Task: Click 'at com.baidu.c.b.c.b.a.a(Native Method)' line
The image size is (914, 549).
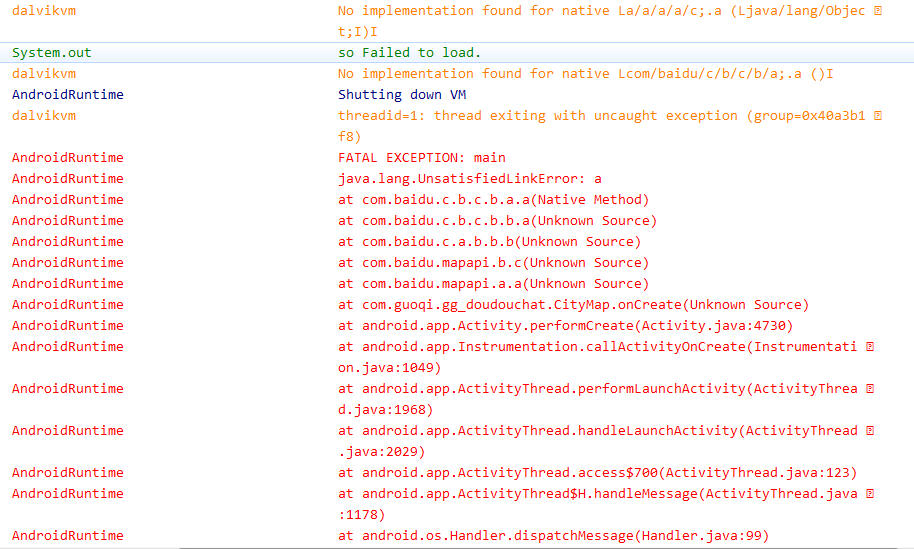Action: (x=493, y=199)
